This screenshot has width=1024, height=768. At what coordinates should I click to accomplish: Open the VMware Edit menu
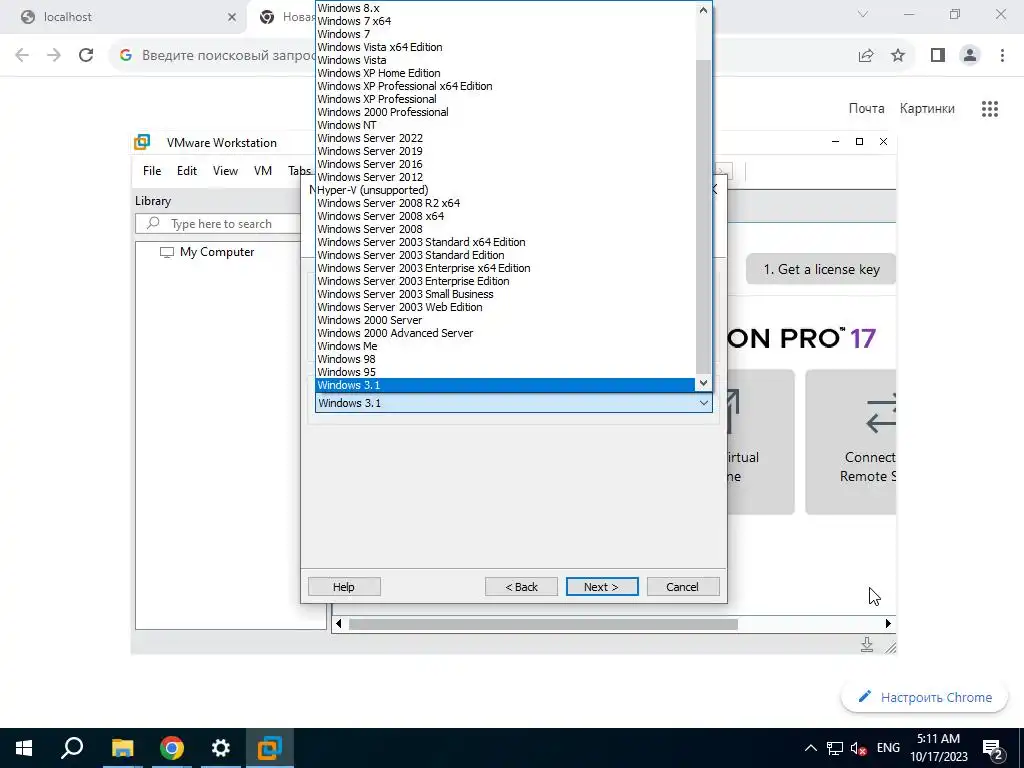pyautogui.click(x=187, y=170)
